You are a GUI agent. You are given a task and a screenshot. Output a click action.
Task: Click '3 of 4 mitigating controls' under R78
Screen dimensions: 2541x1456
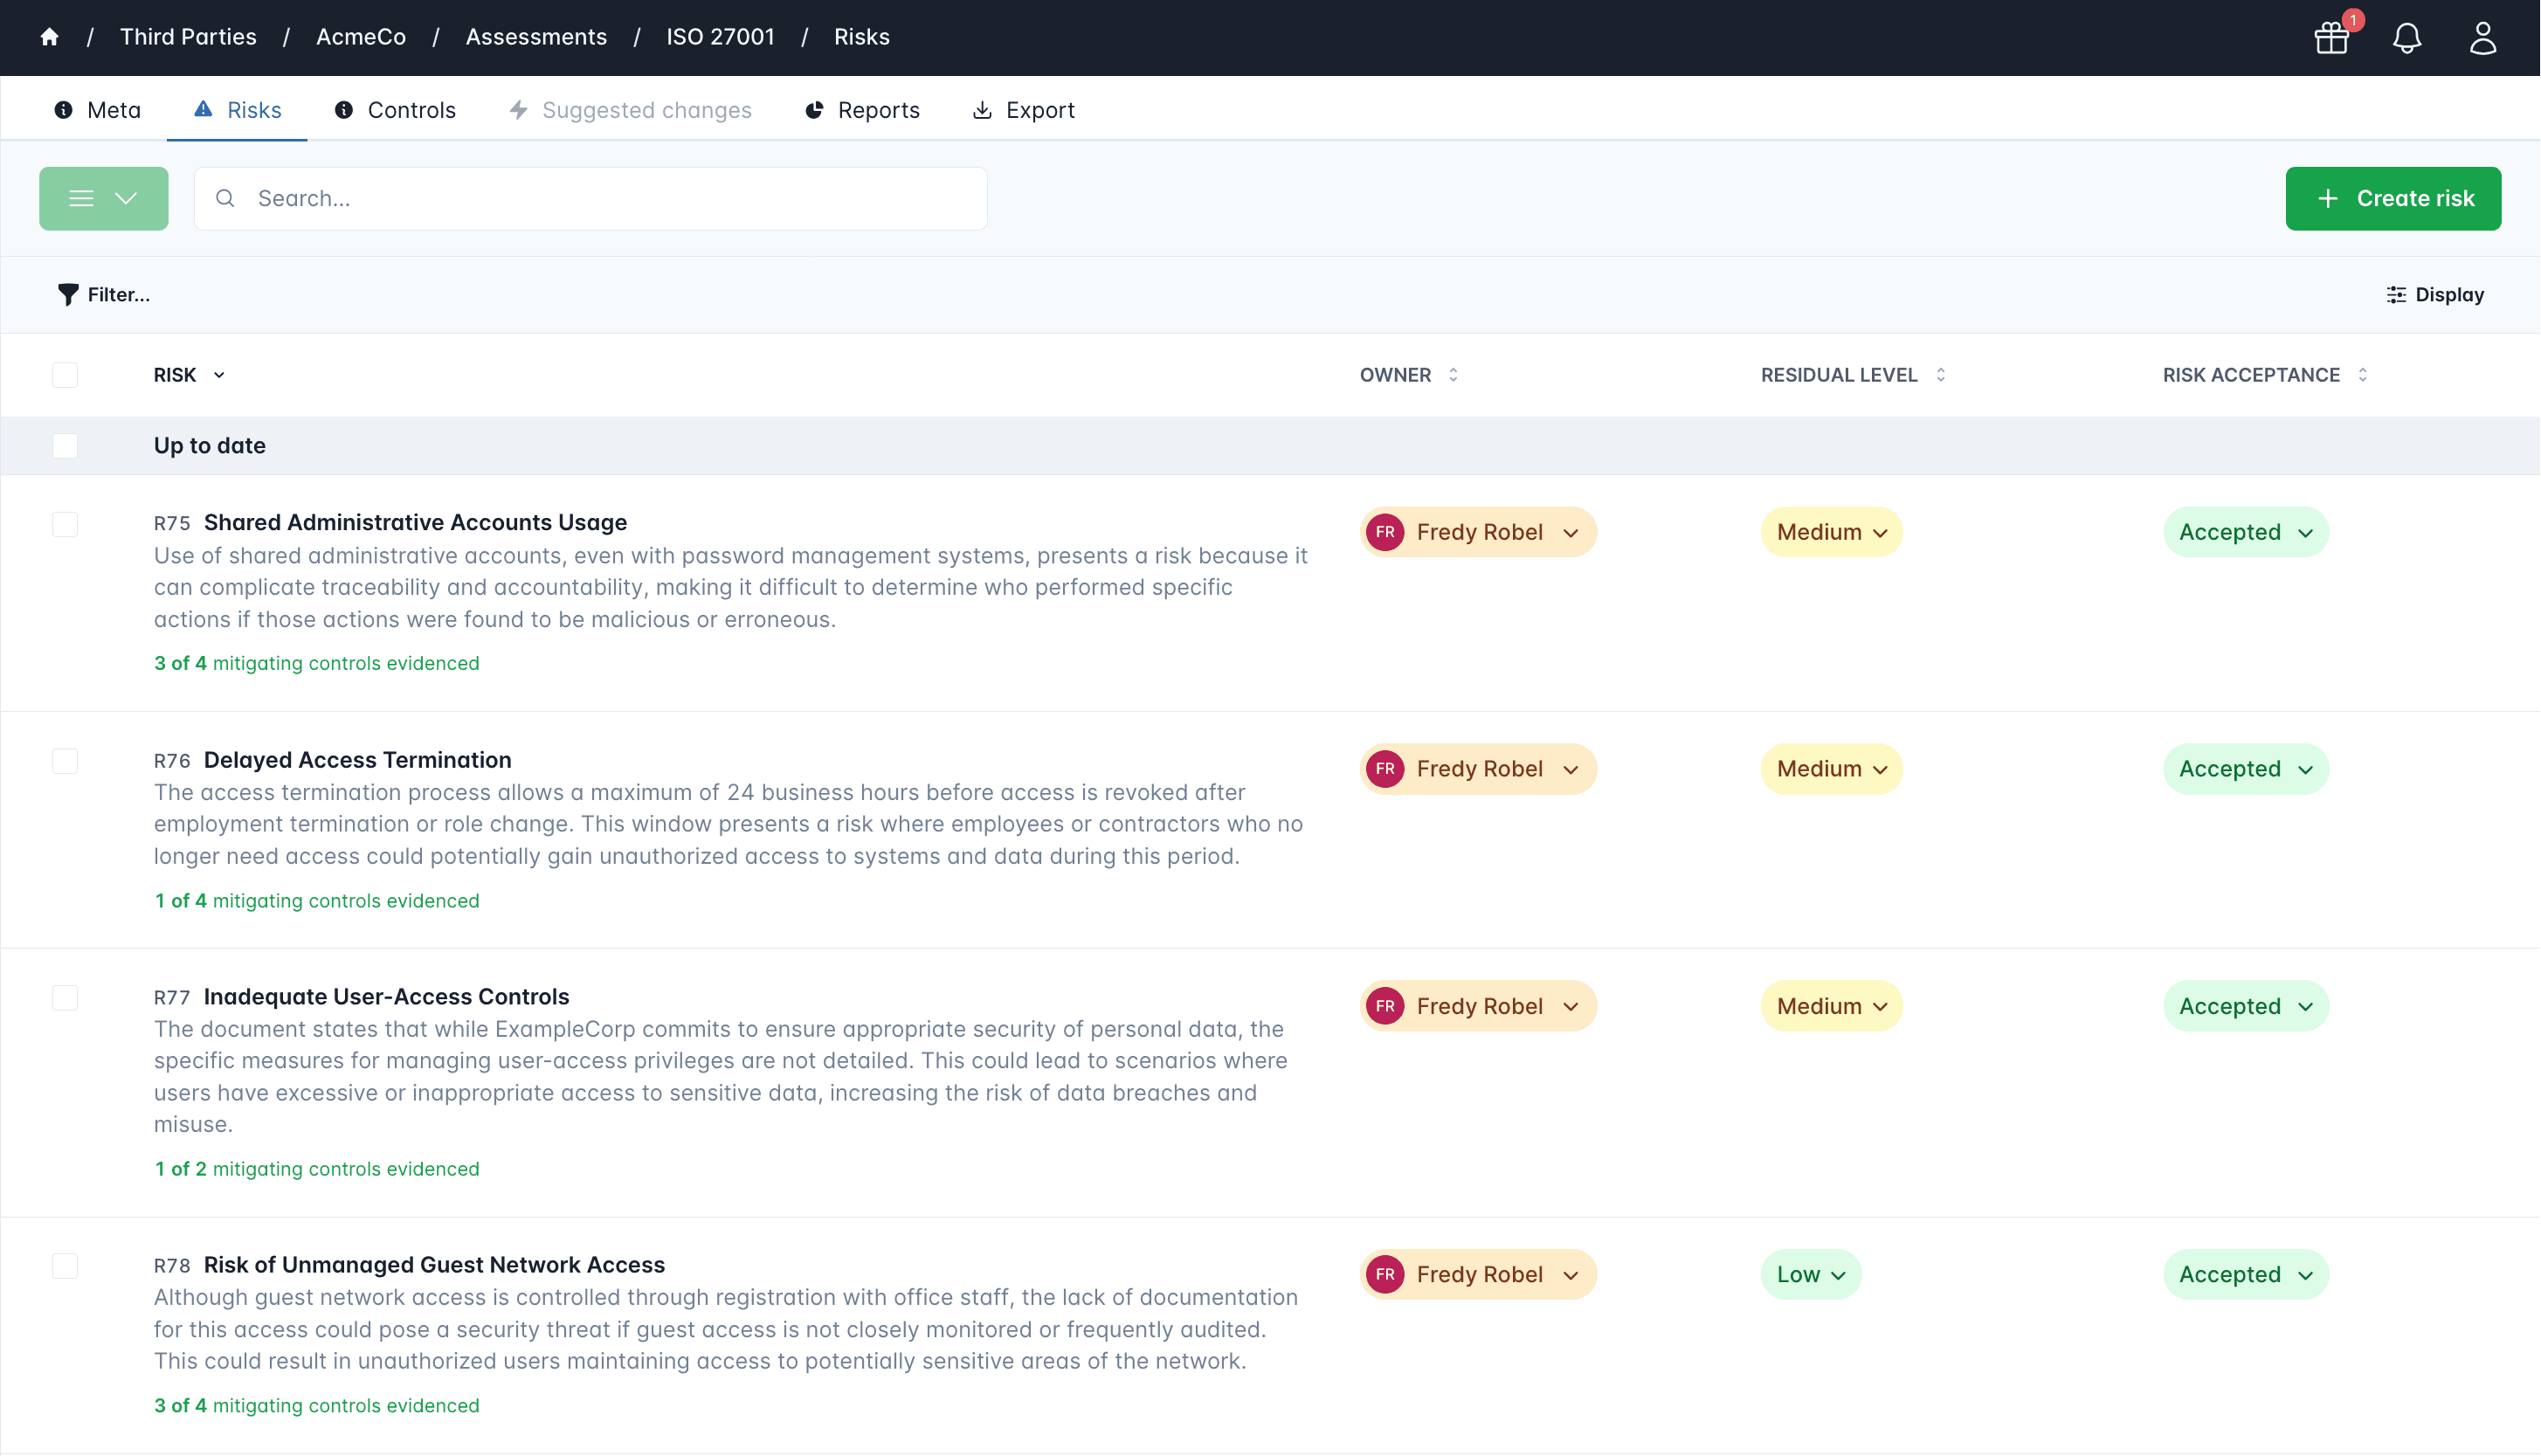tap(316, 1406)
